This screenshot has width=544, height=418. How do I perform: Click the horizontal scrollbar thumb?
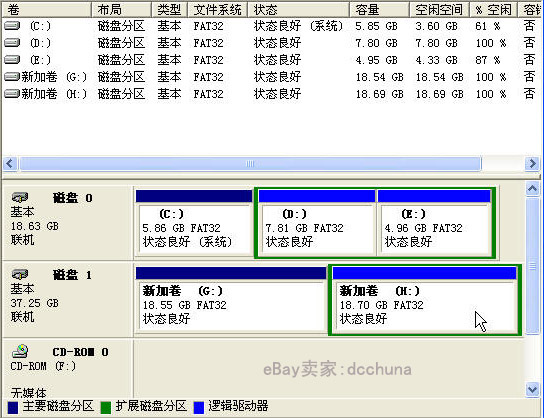tap(250, 163)
